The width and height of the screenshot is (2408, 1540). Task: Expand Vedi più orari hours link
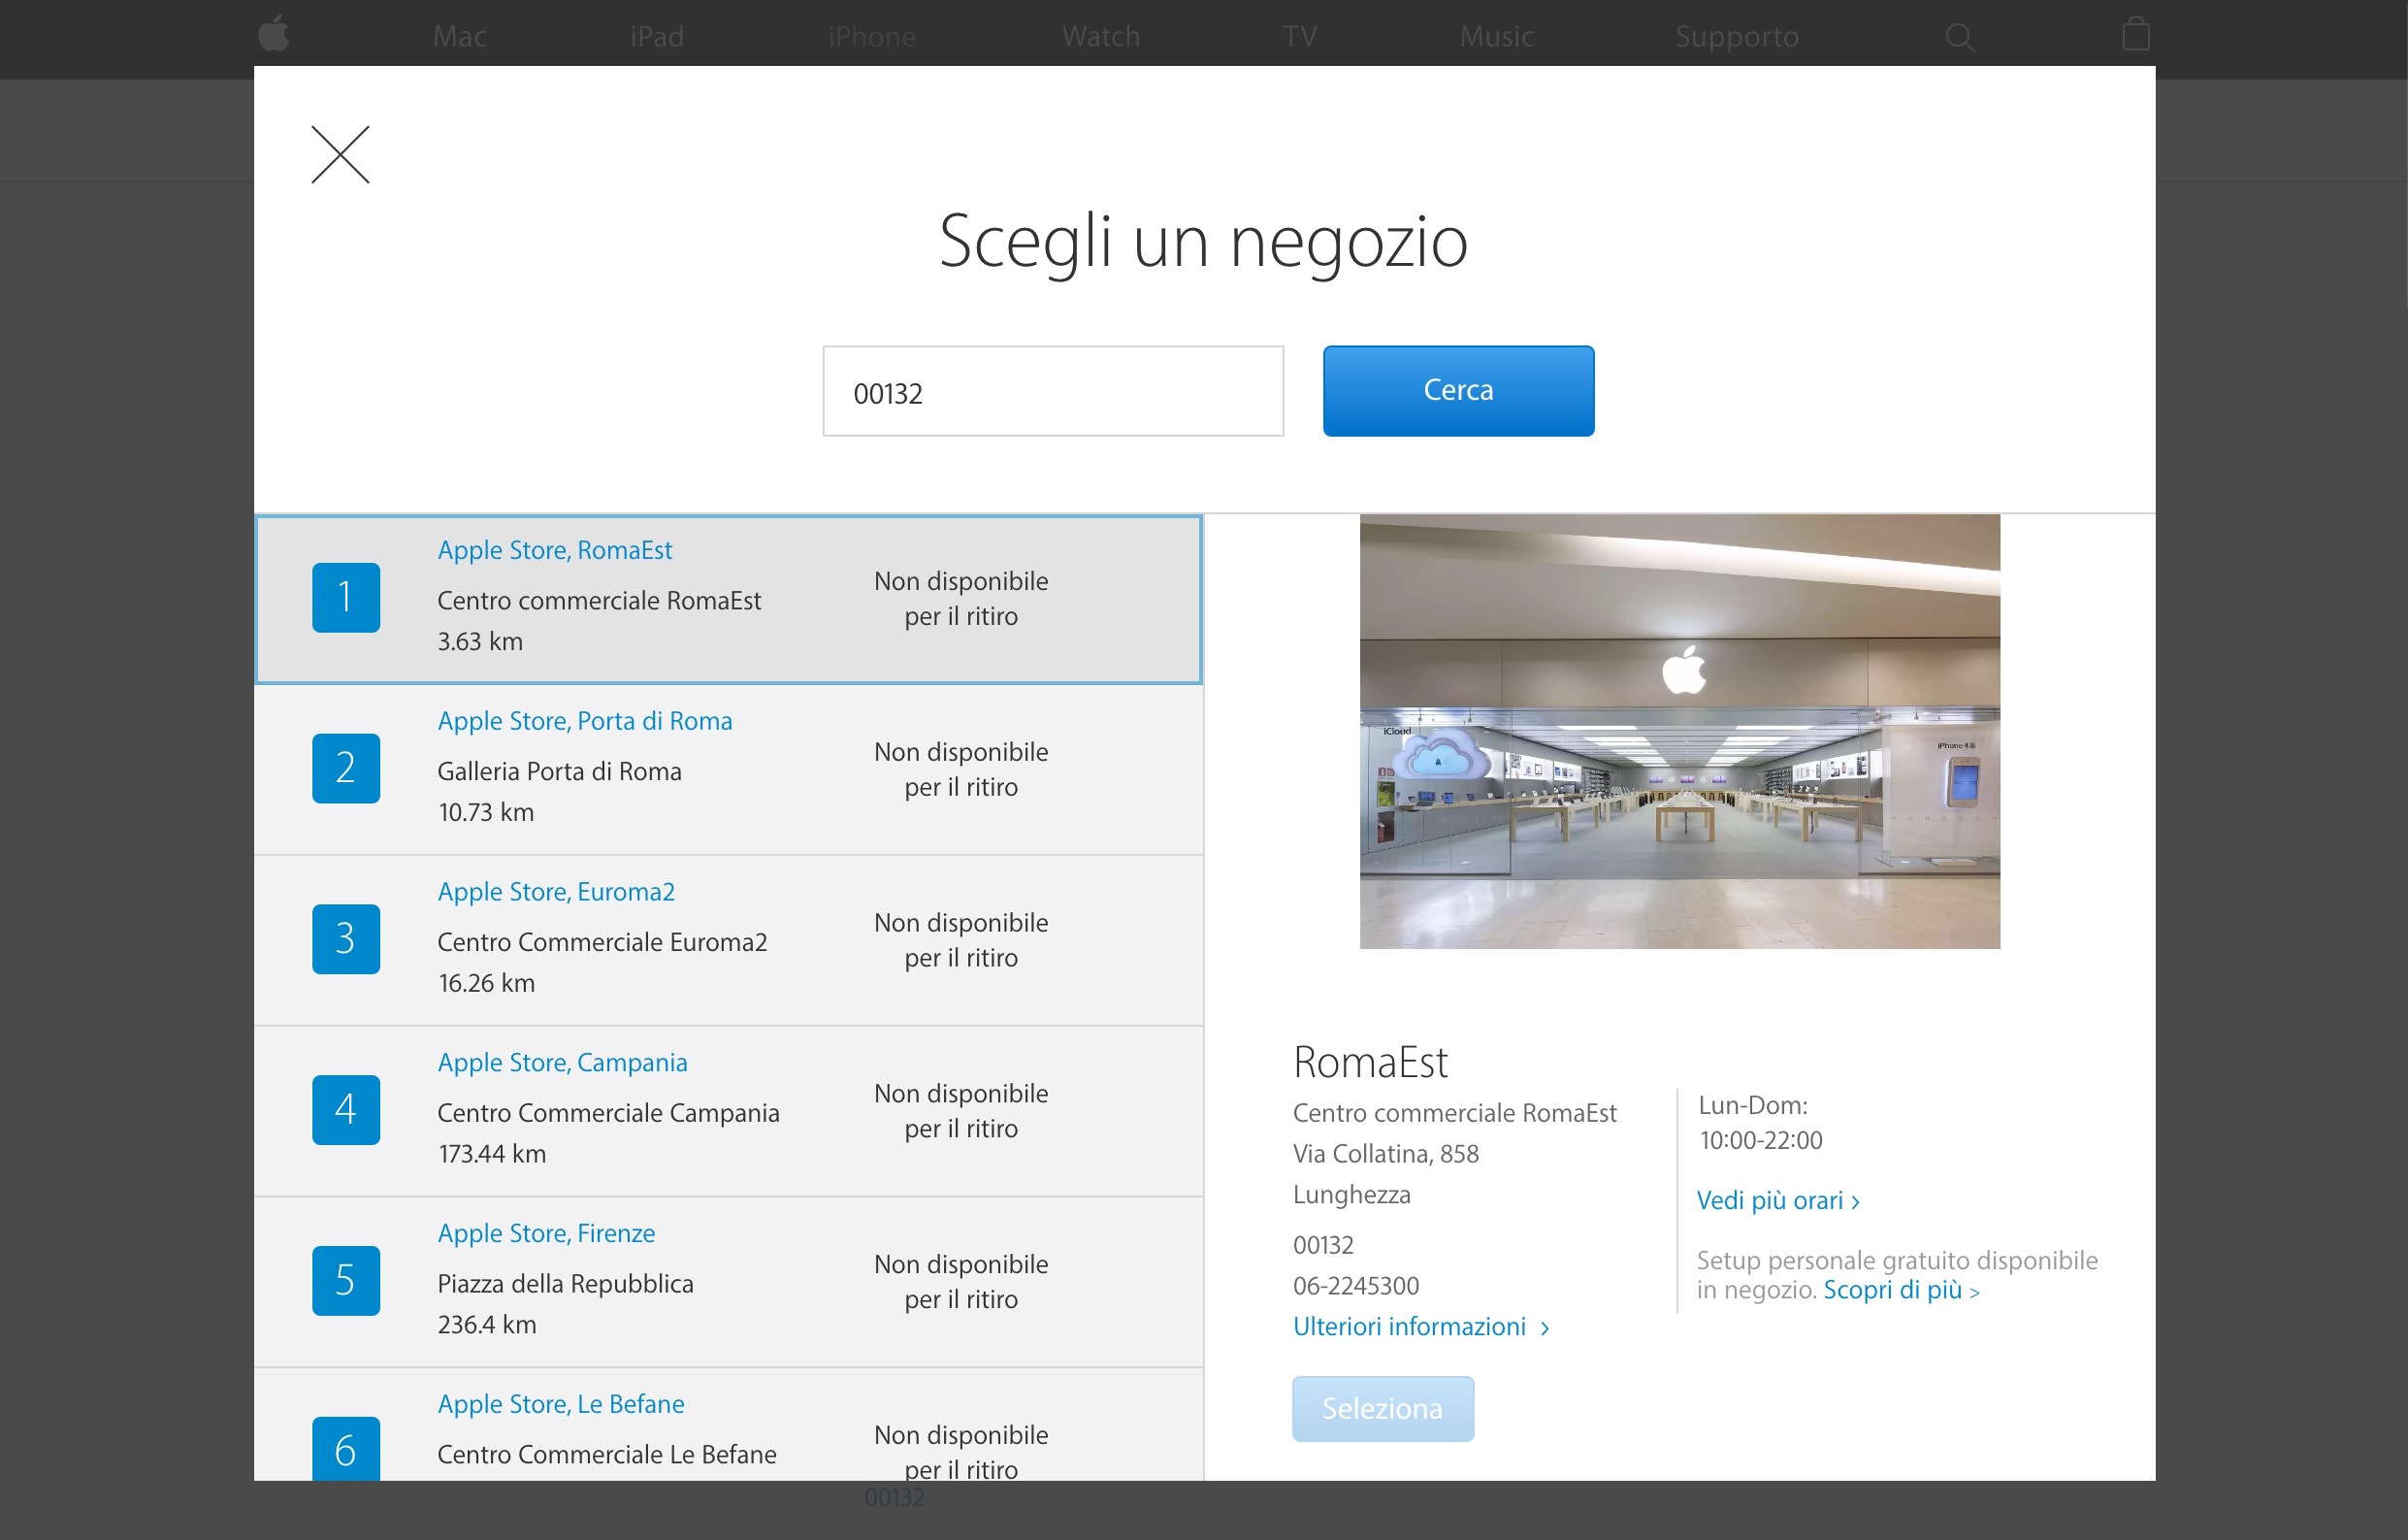coord(1777,1200)
